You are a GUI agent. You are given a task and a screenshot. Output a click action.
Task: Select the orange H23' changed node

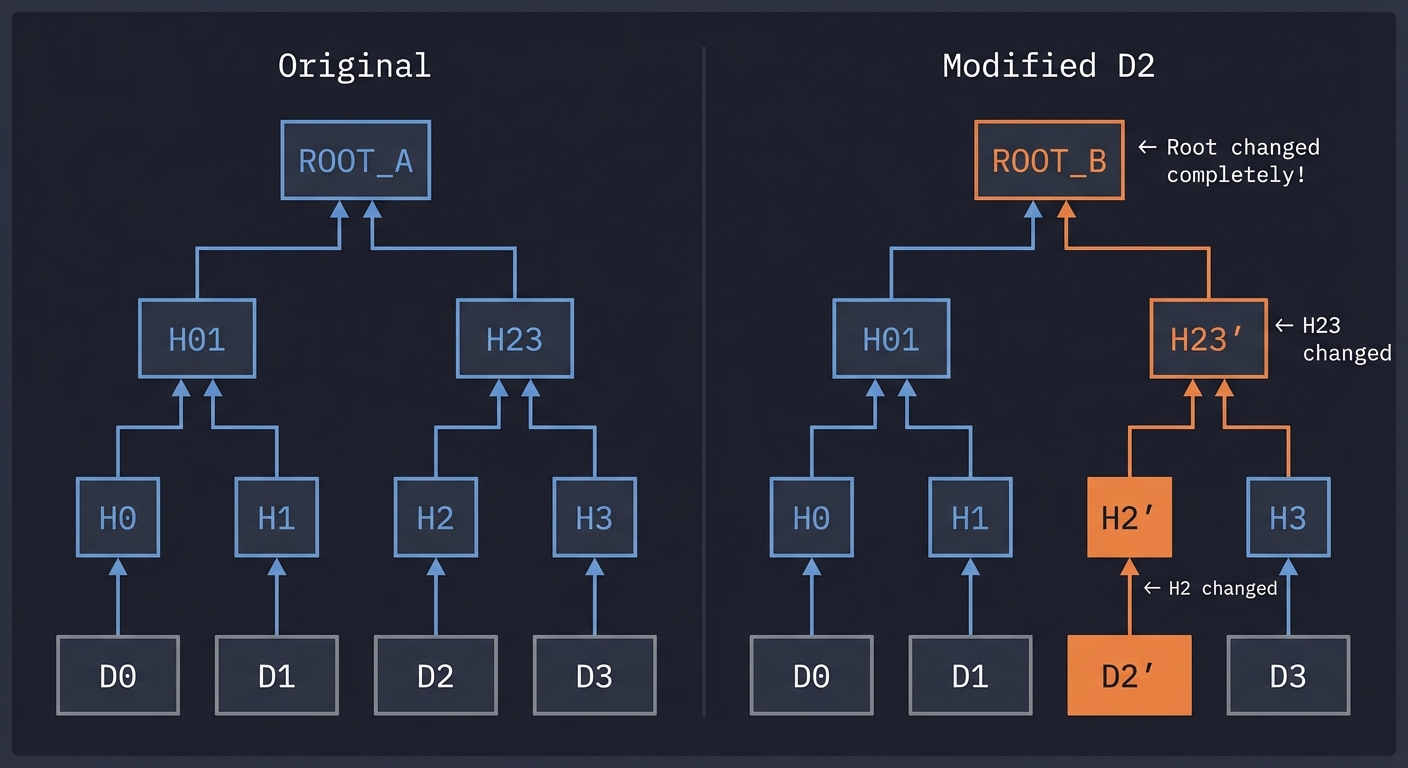1207,338
